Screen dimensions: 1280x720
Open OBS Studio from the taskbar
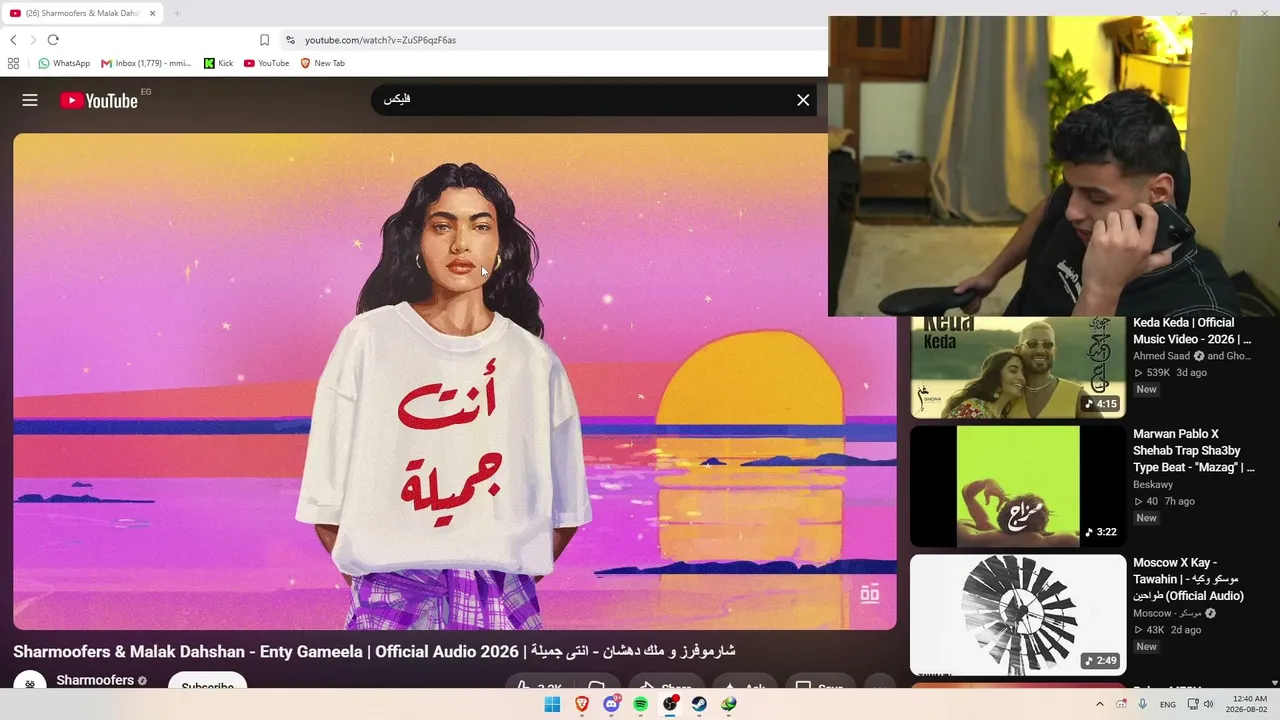pyautogui.click(x=670, y=704)
